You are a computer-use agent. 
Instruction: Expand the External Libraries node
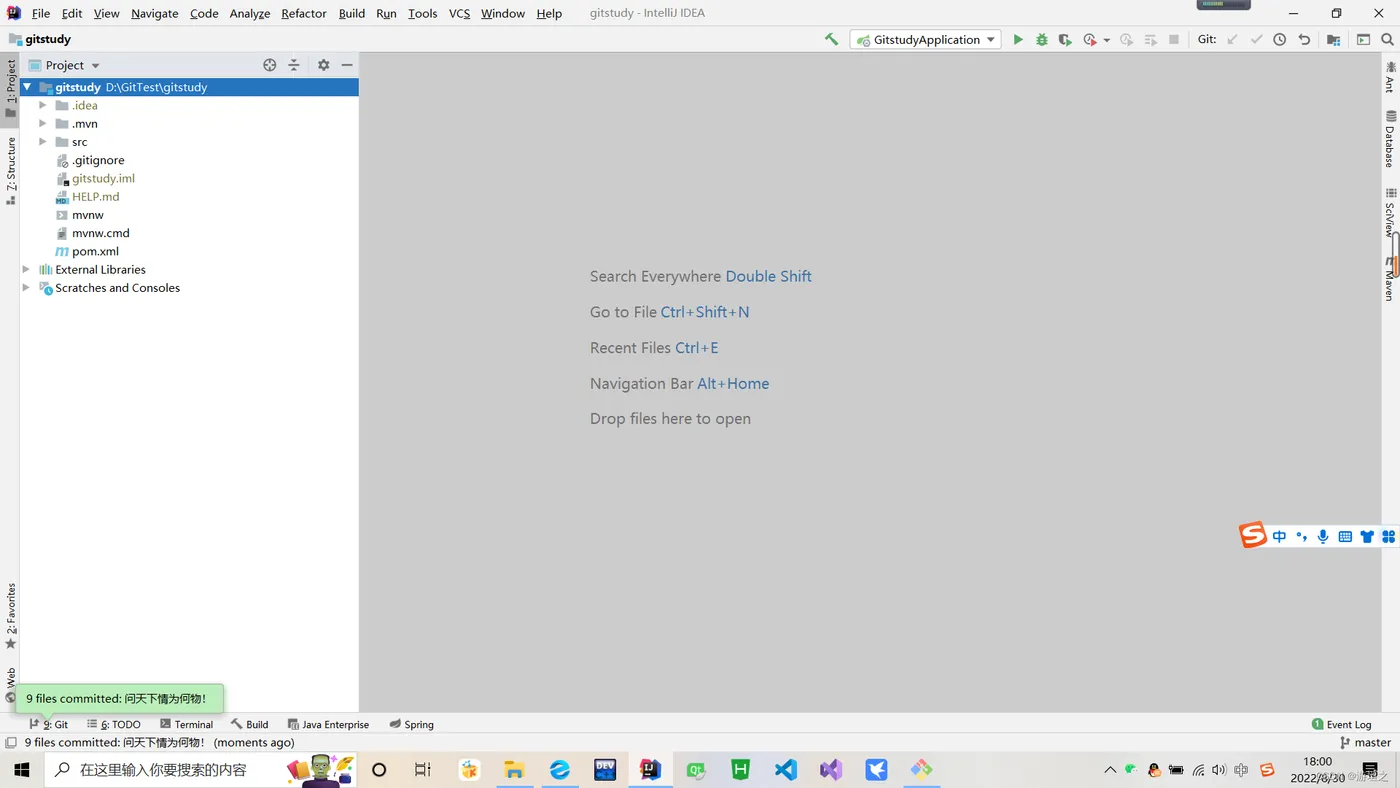[26, 269]
